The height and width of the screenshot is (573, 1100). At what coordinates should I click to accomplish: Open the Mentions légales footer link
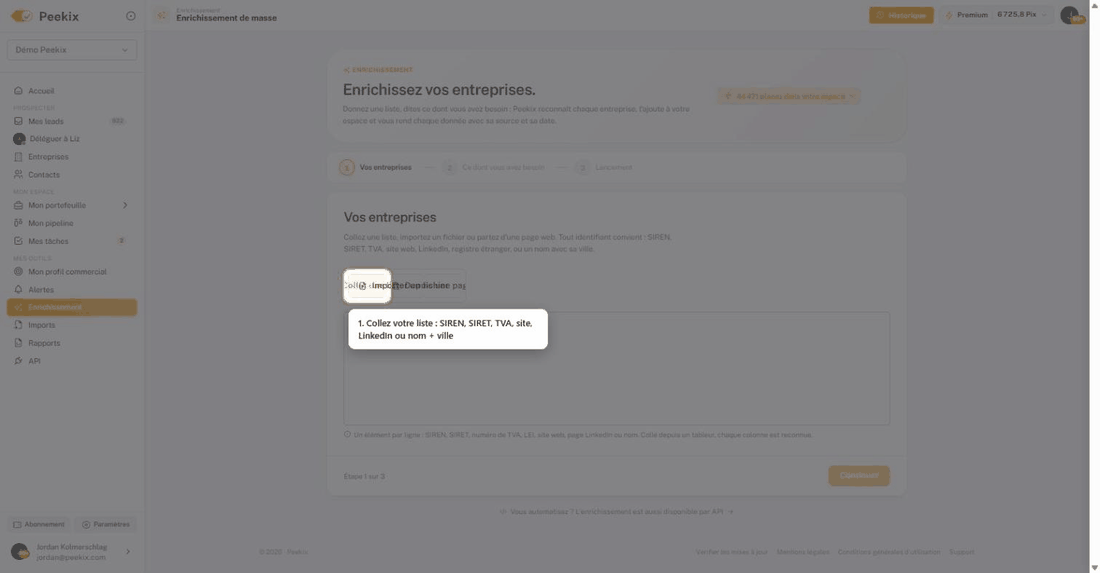[803, 552]
